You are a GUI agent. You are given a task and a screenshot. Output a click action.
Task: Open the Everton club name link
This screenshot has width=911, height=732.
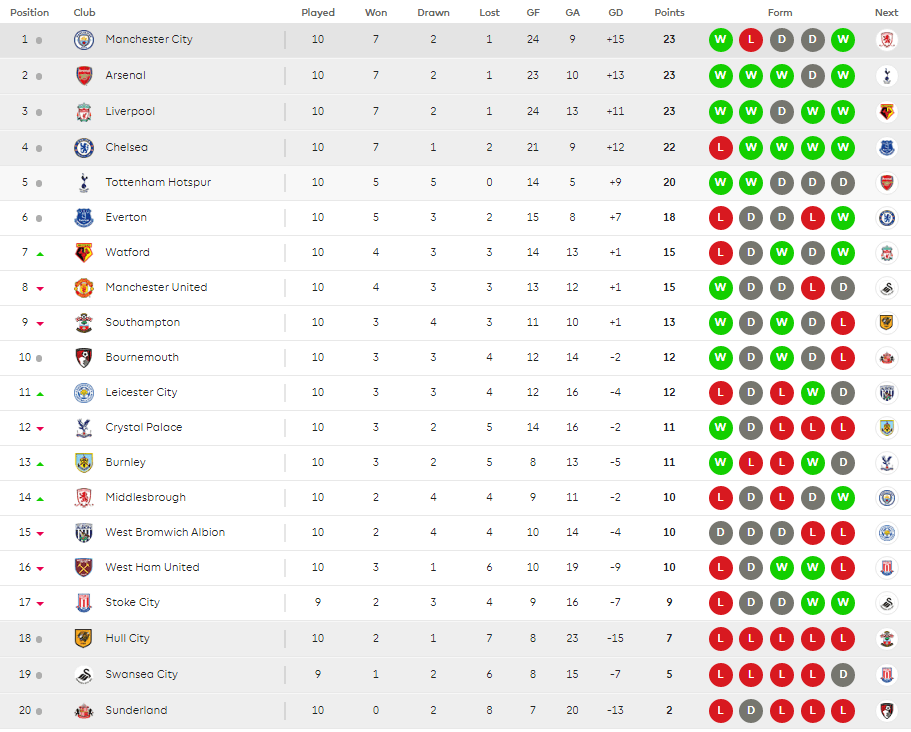coord(126,218)
